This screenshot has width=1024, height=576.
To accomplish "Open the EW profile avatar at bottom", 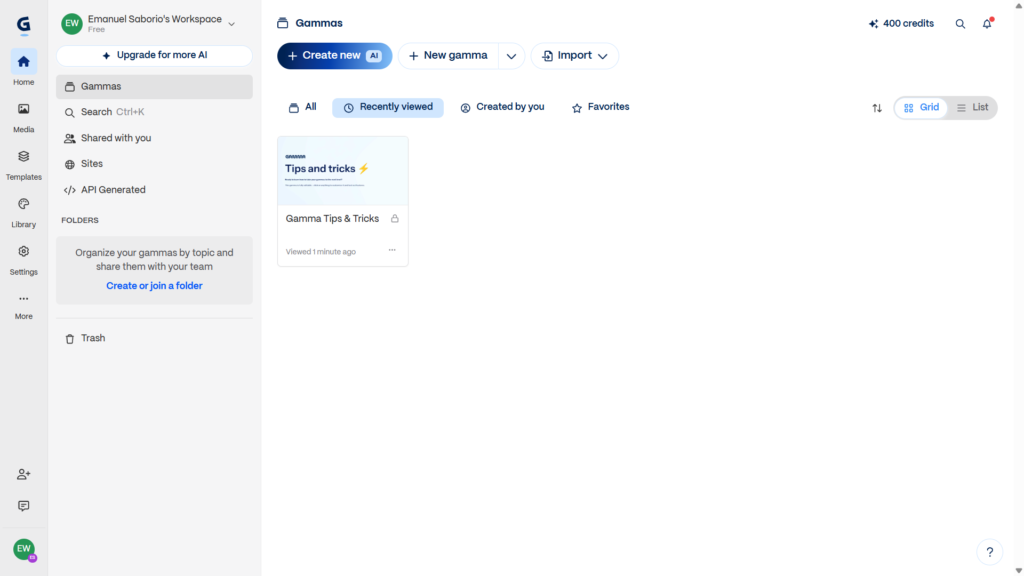I will click(24, 549).
